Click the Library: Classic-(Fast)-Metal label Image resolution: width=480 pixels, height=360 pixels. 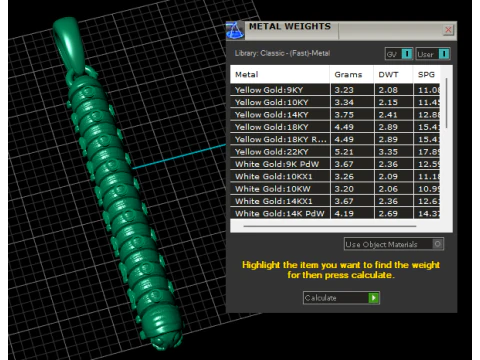point(282,53)
